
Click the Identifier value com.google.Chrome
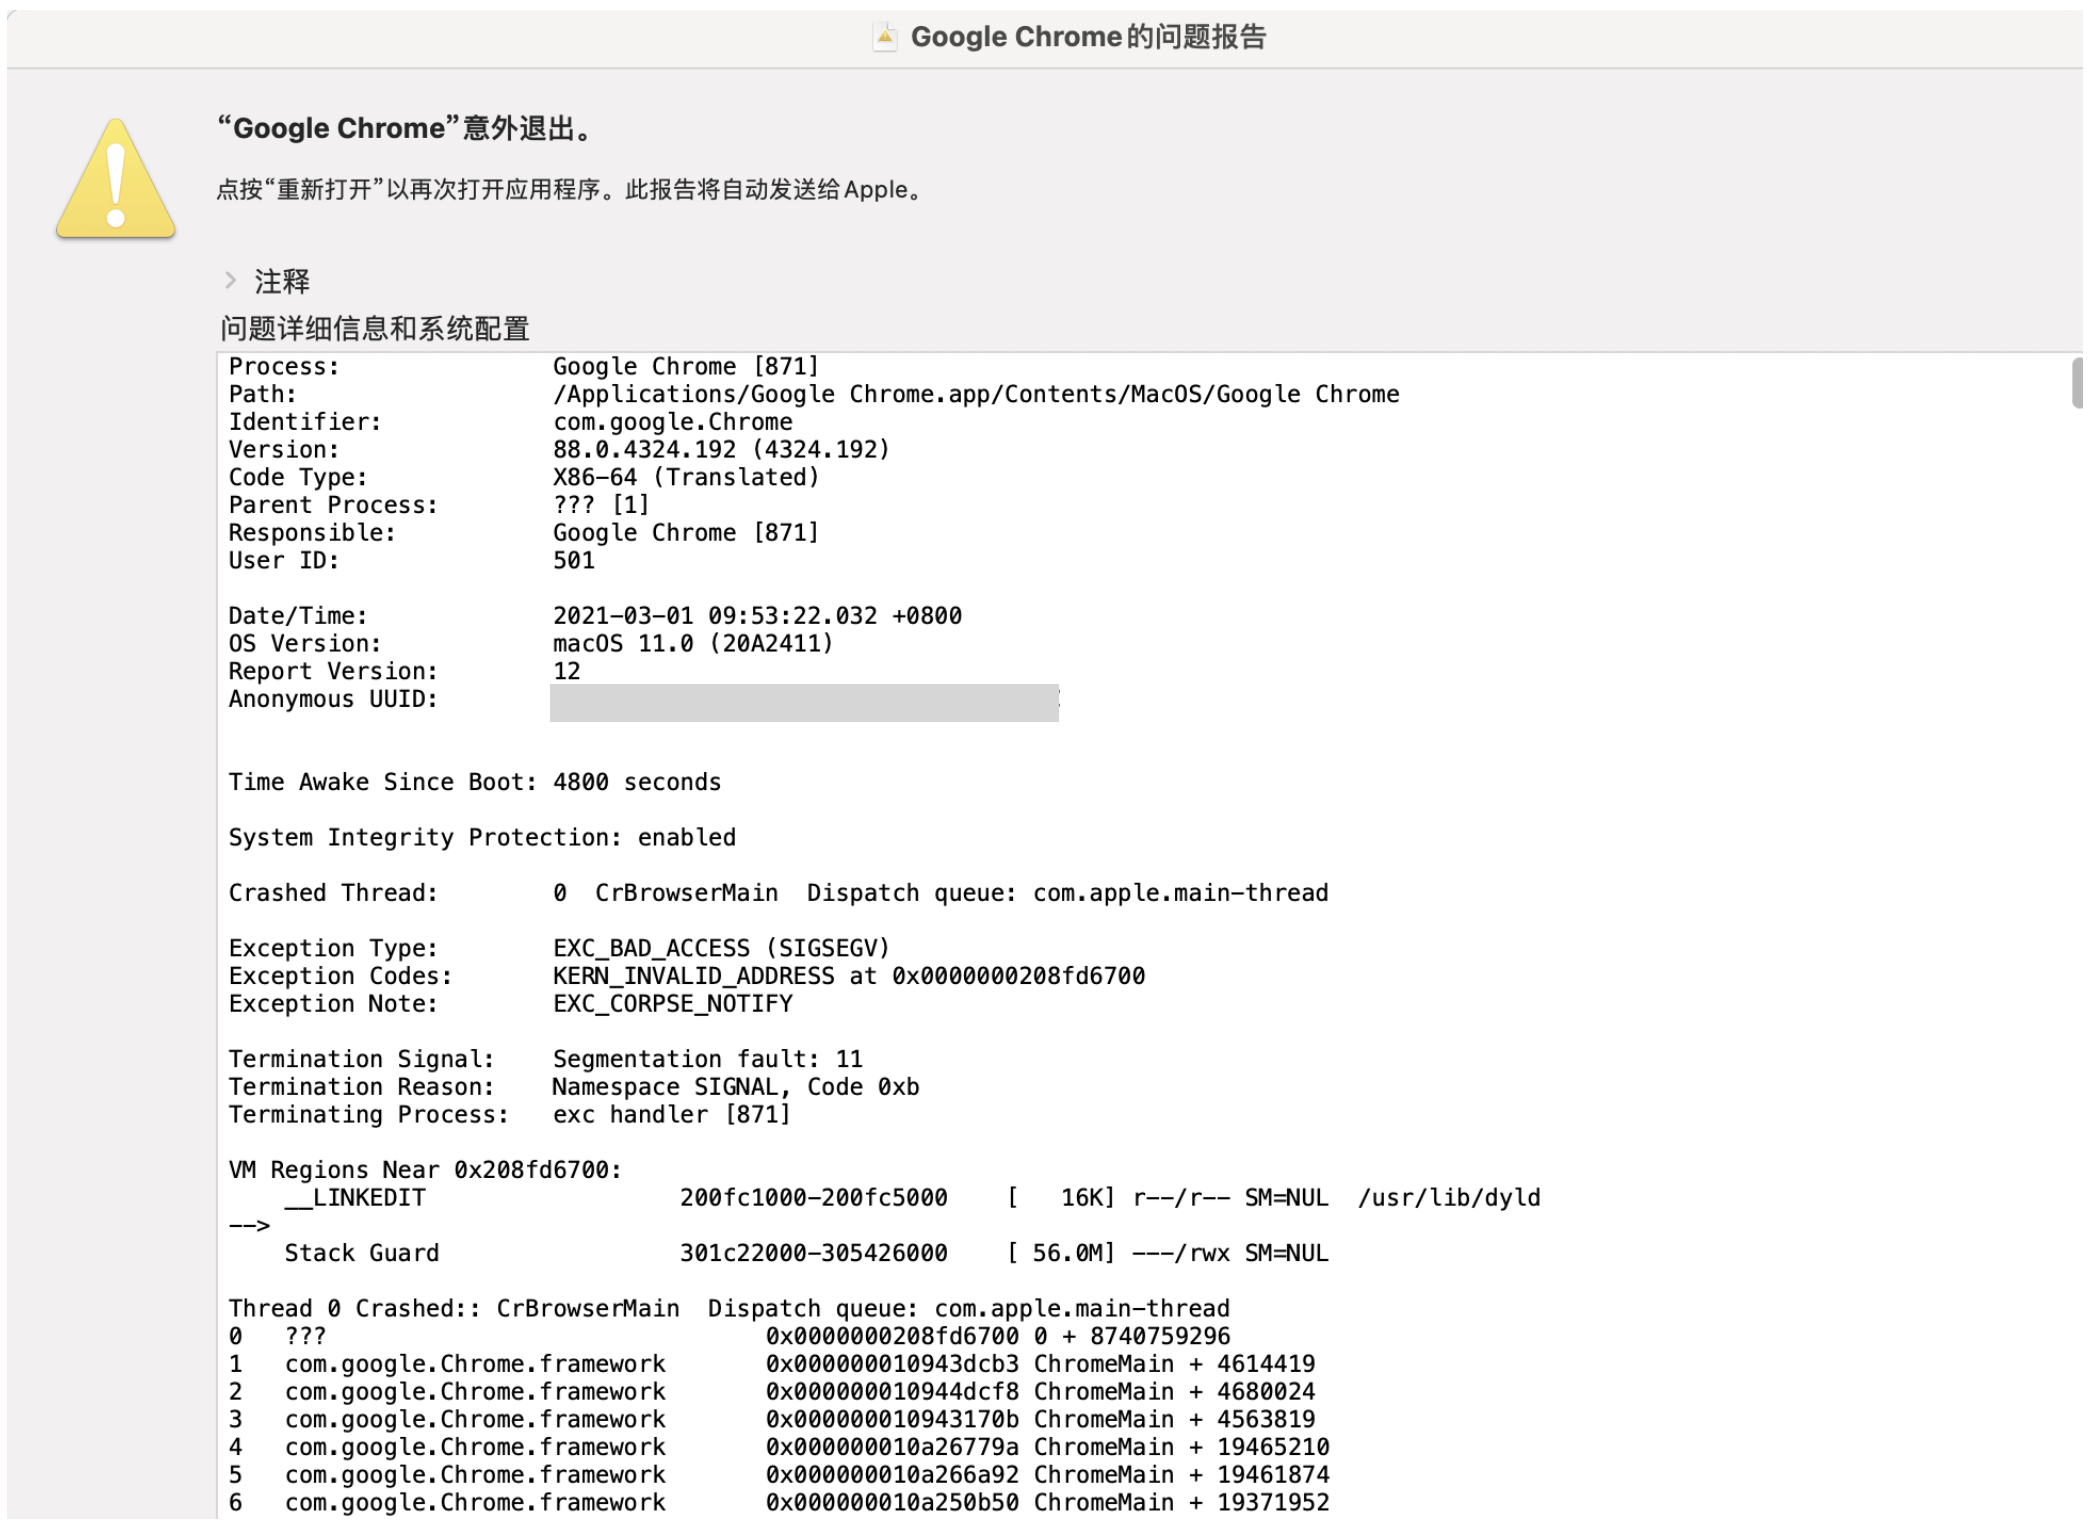click(672, 422)
